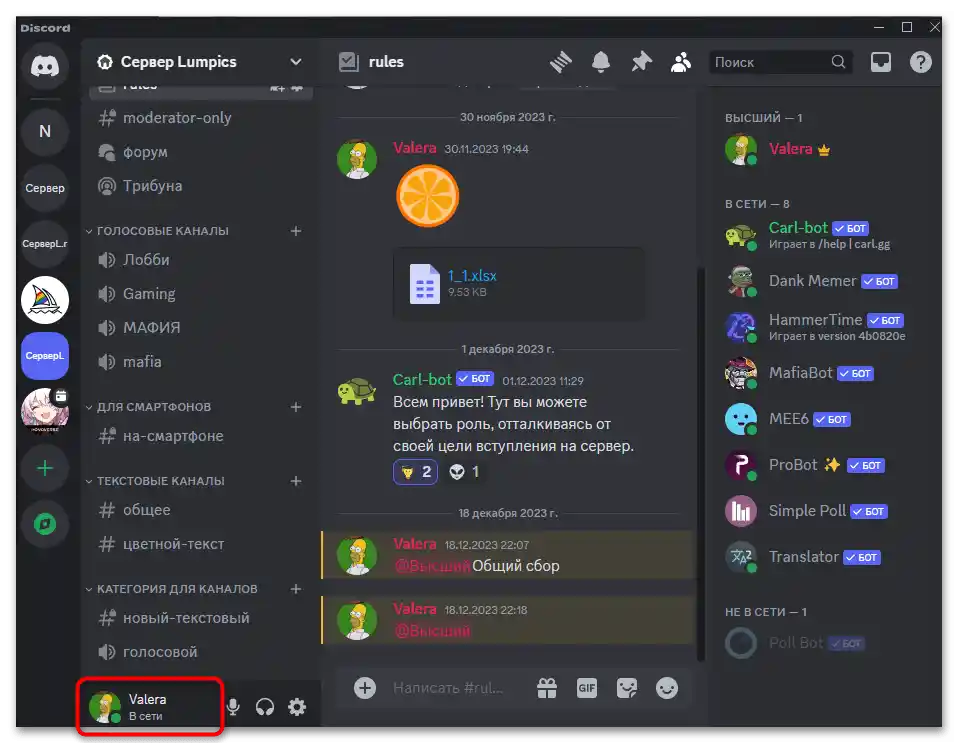The width and height of the screenshot is (958, 743).
Task: Join the Gaming voice channel
Action: (201, 294)
